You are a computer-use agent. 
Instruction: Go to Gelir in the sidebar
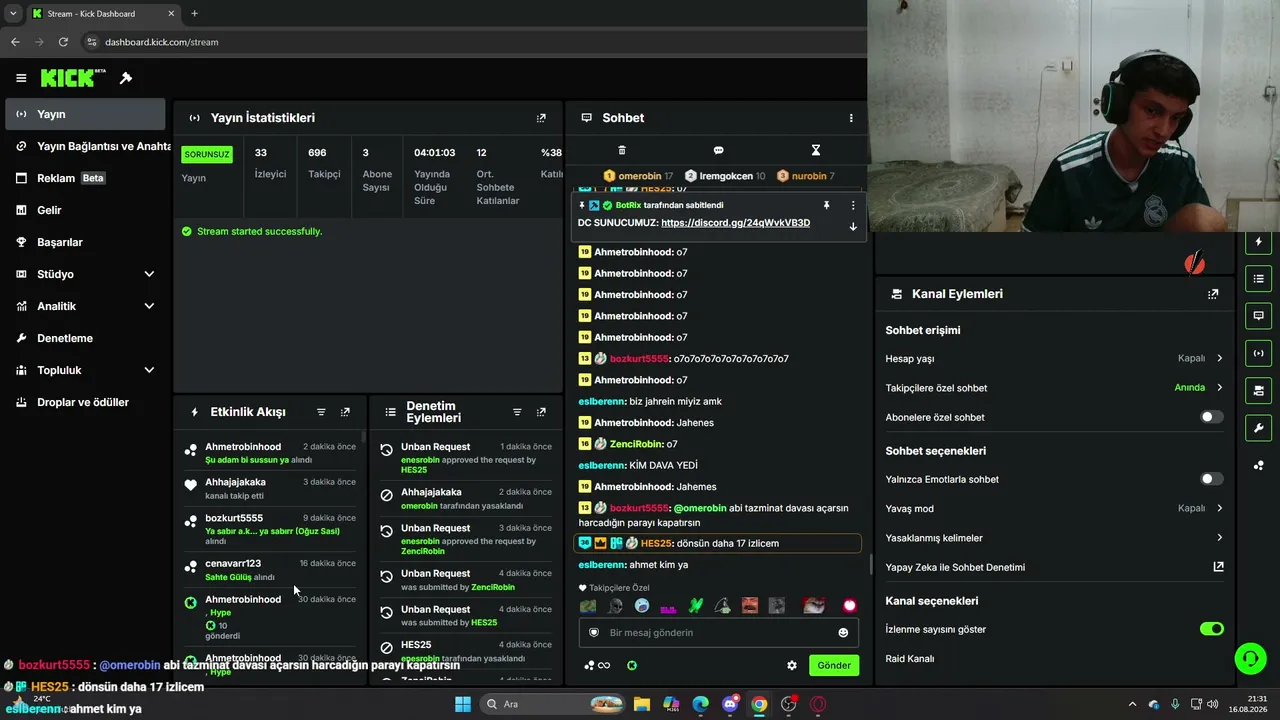pyautogui.click(x=86, y=210)
